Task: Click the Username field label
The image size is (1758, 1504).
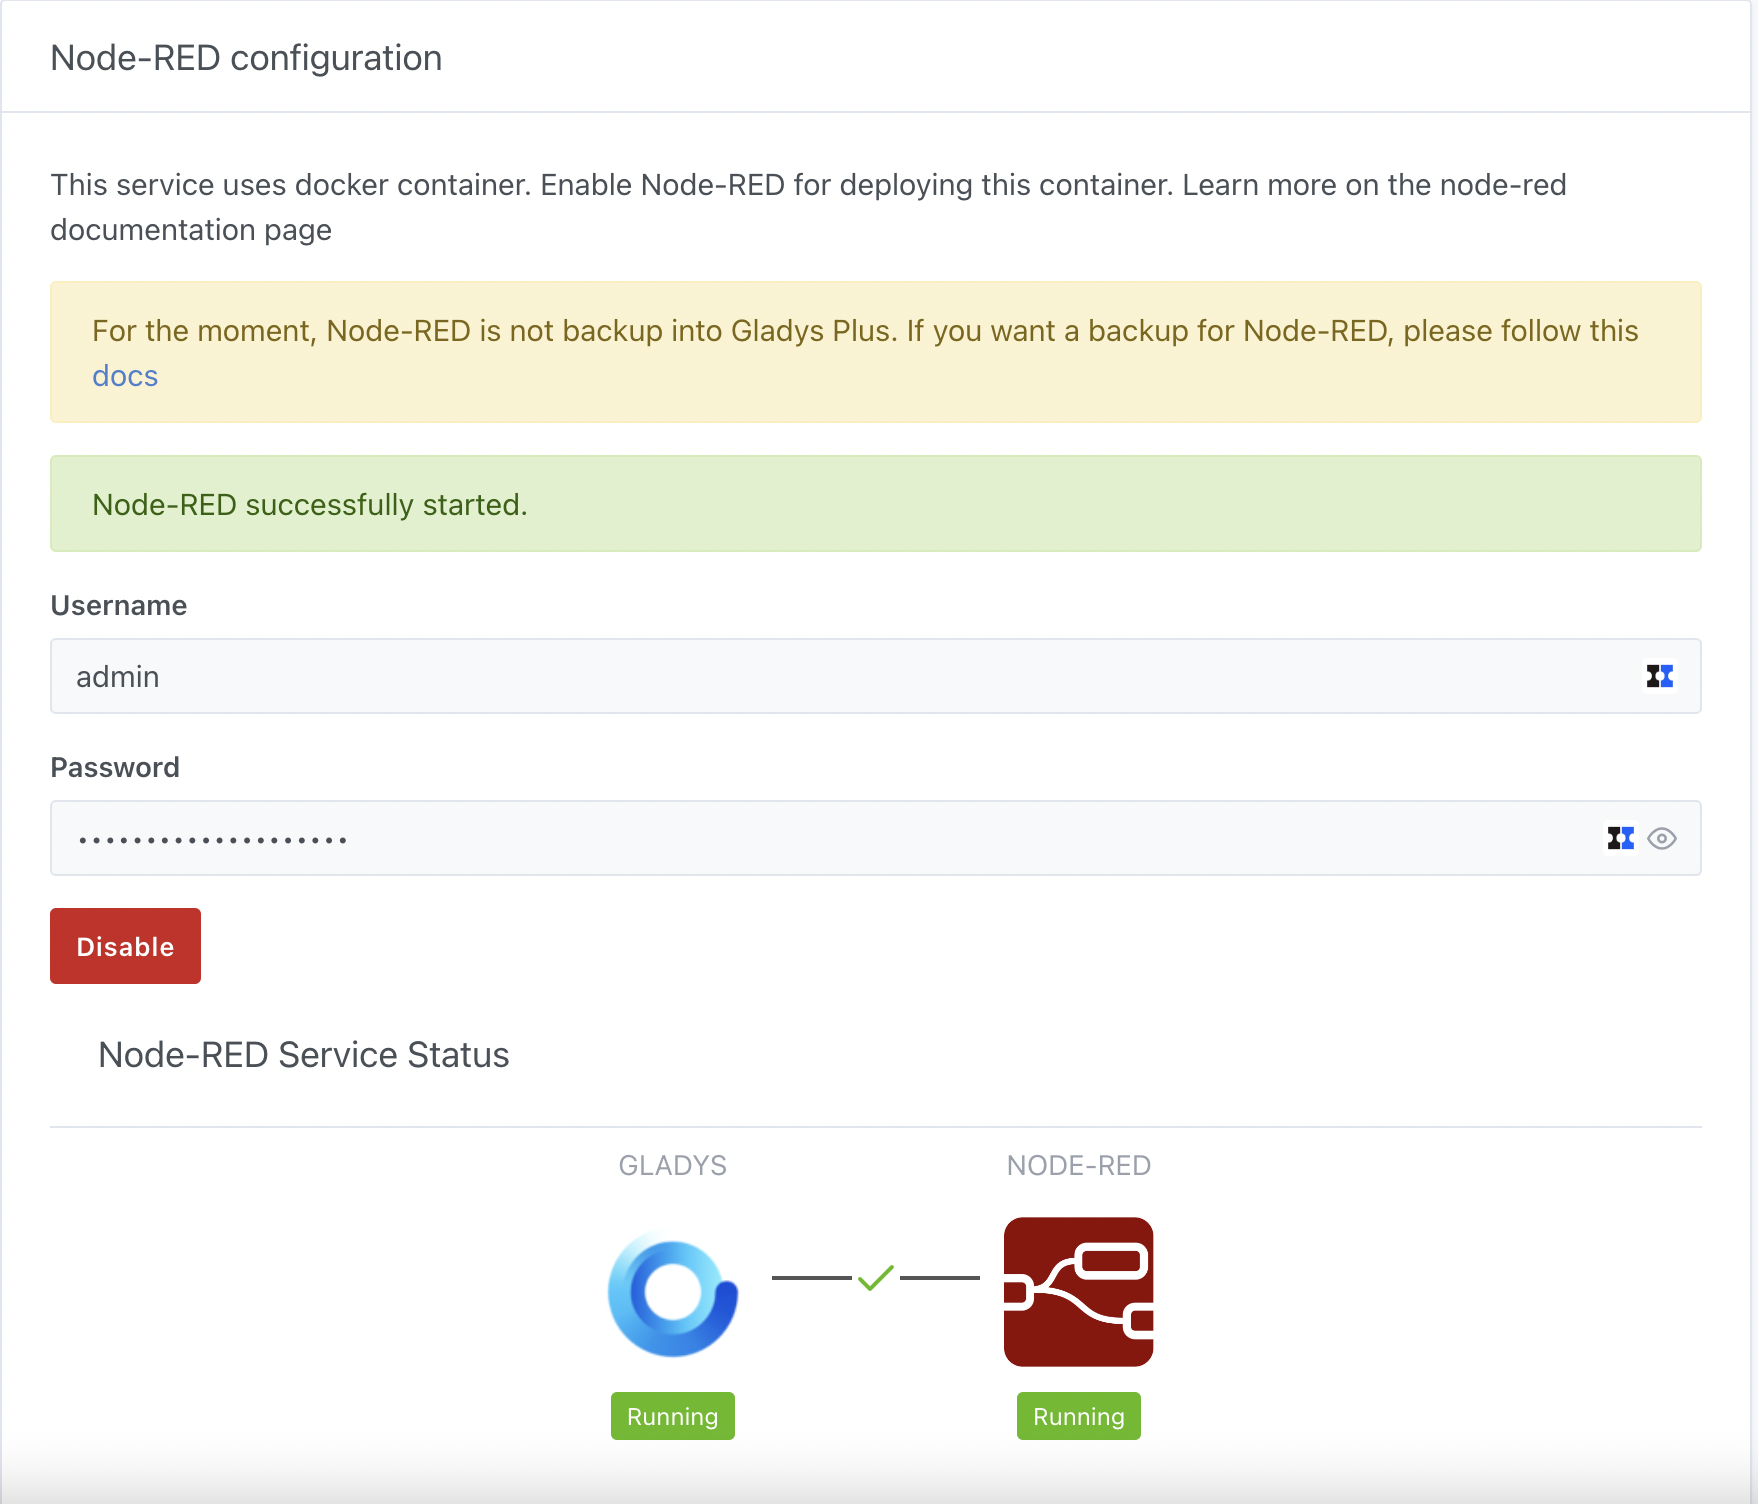Action: [118, 604]
